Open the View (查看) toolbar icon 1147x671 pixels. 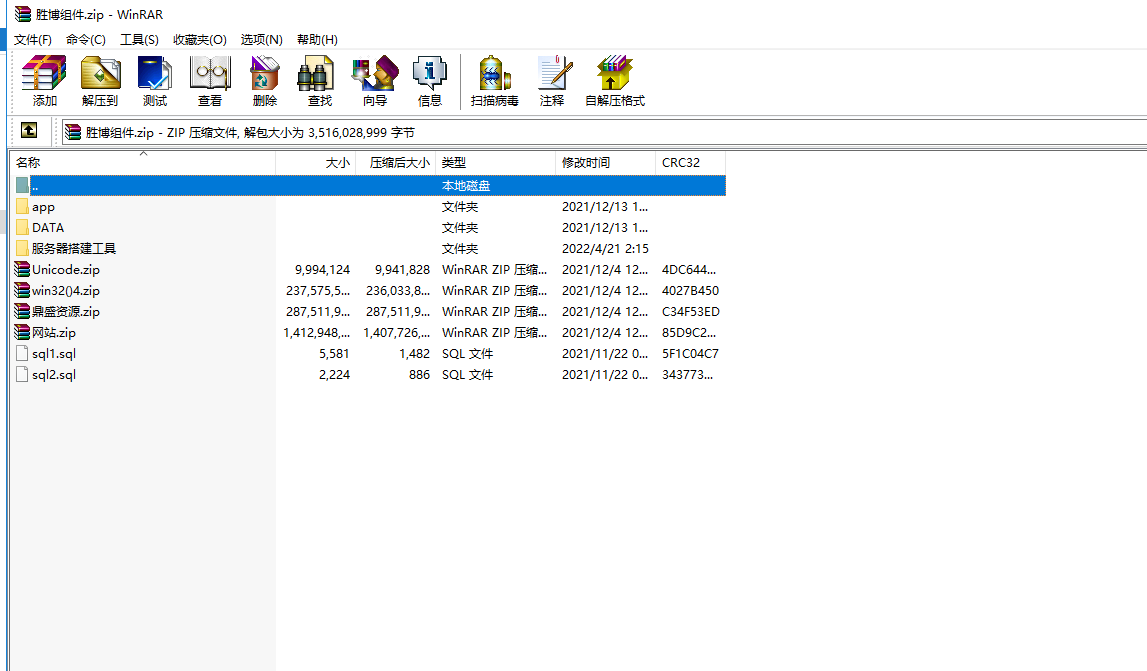[x=210, y=80]
